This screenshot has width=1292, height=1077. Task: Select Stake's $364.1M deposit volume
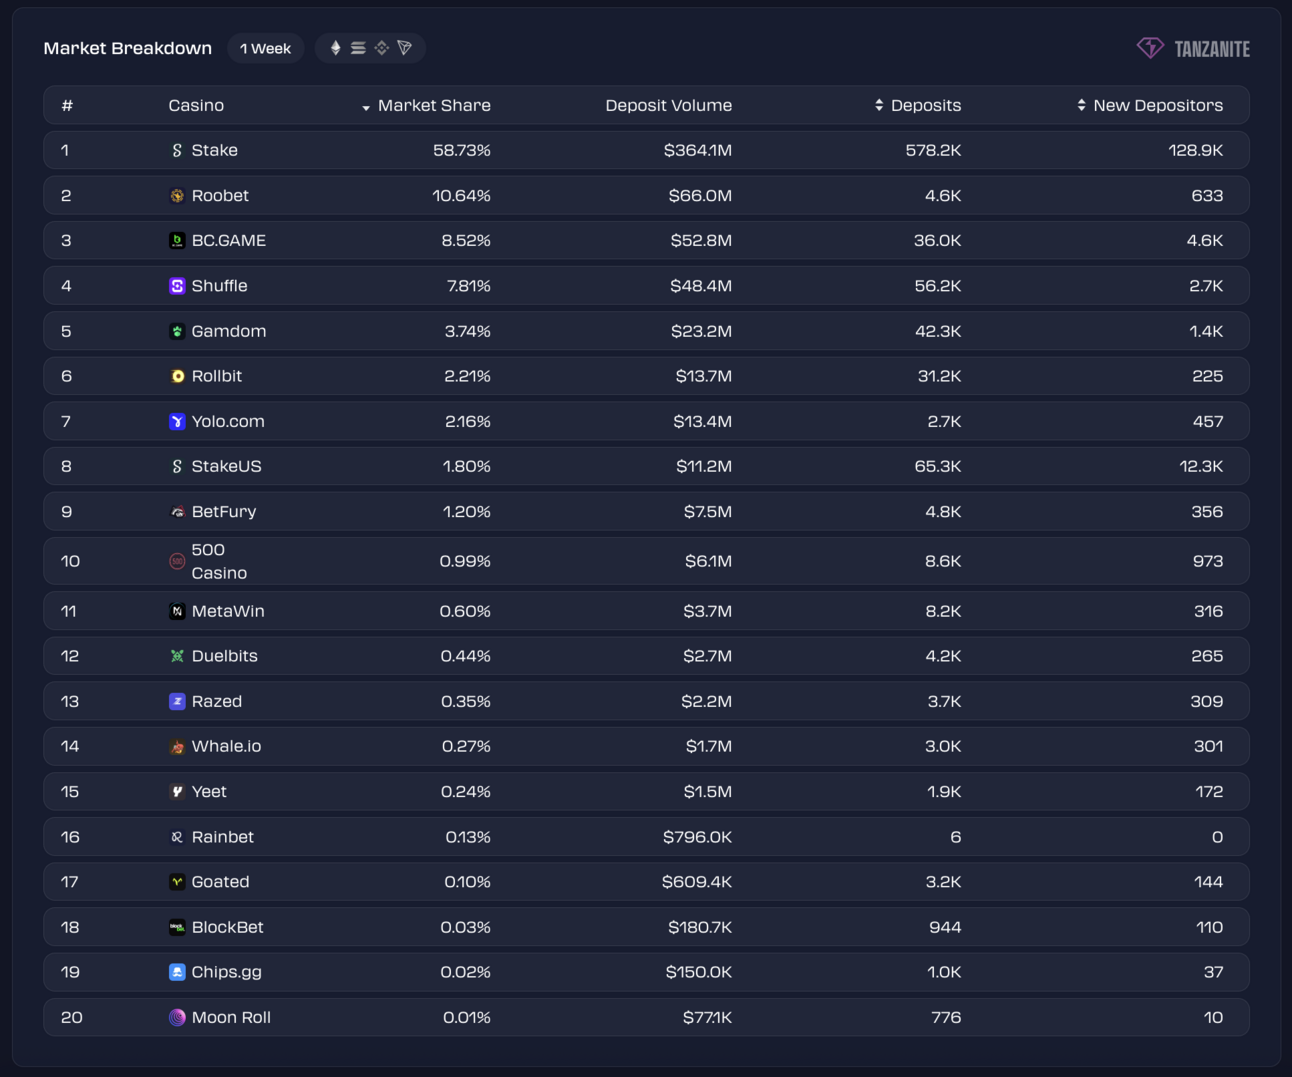click(698, 150)
